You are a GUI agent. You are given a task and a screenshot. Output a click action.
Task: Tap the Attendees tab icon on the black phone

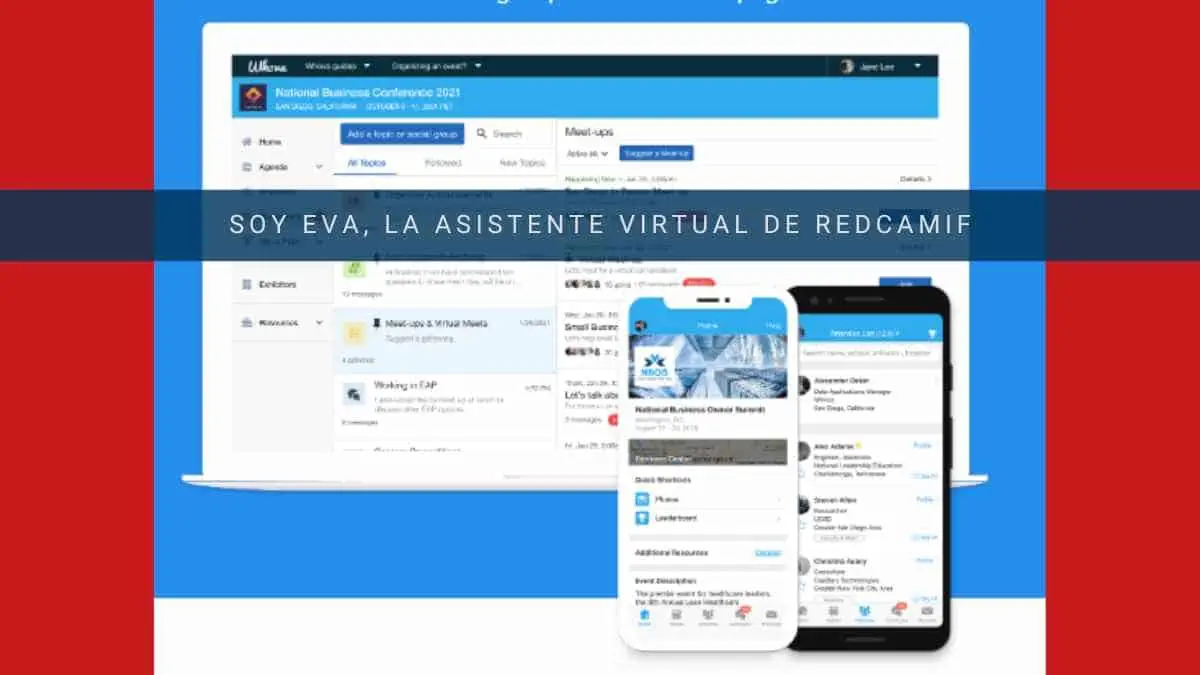point(864,612)
